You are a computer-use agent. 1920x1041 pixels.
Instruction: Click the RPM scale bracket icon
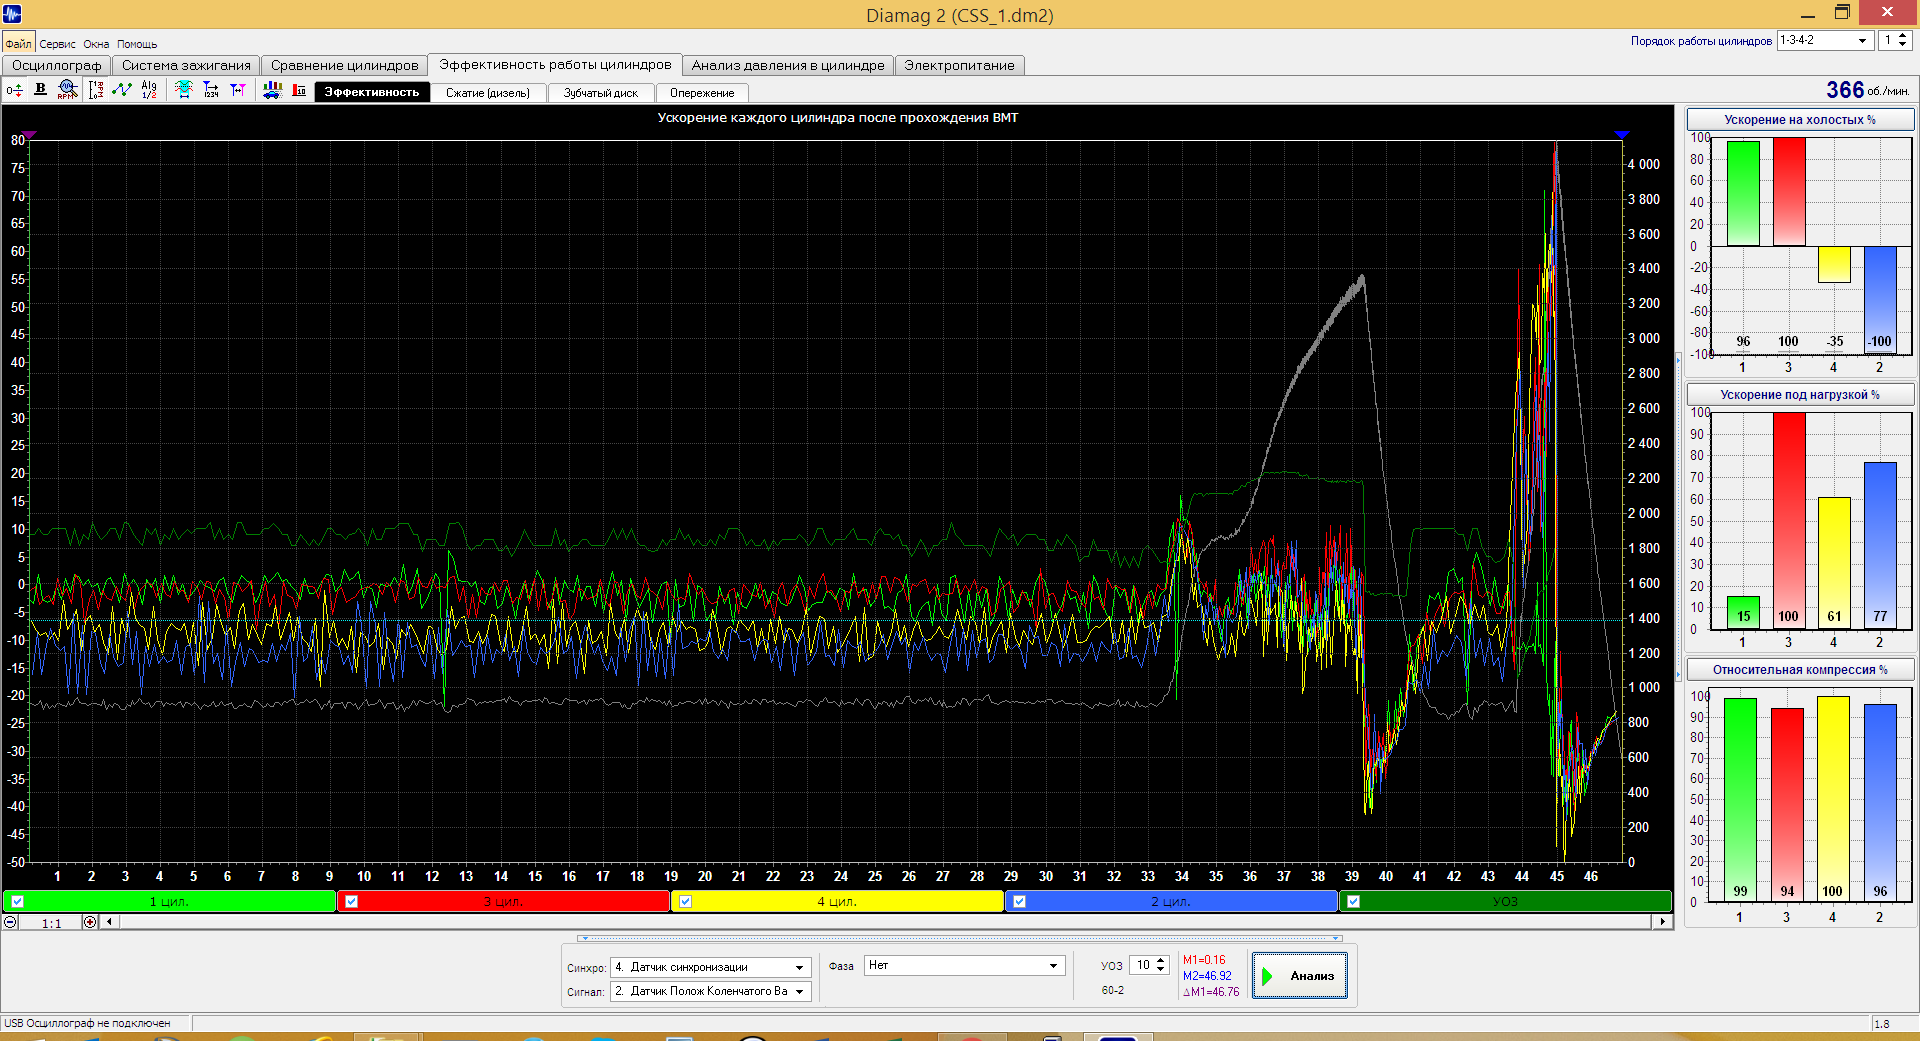pyautogui.click(x=96, y=90)
